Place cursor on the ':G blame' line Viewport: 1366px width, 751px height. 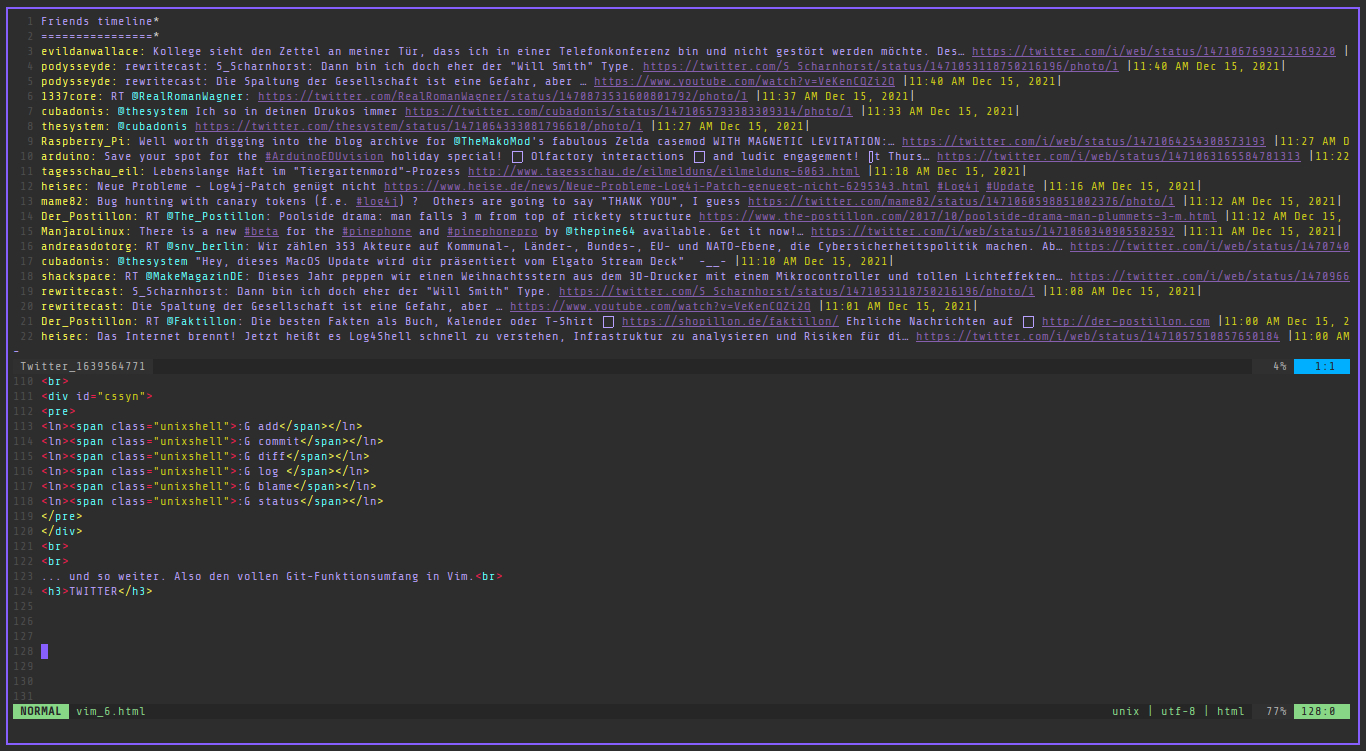(x=209, y=486)
